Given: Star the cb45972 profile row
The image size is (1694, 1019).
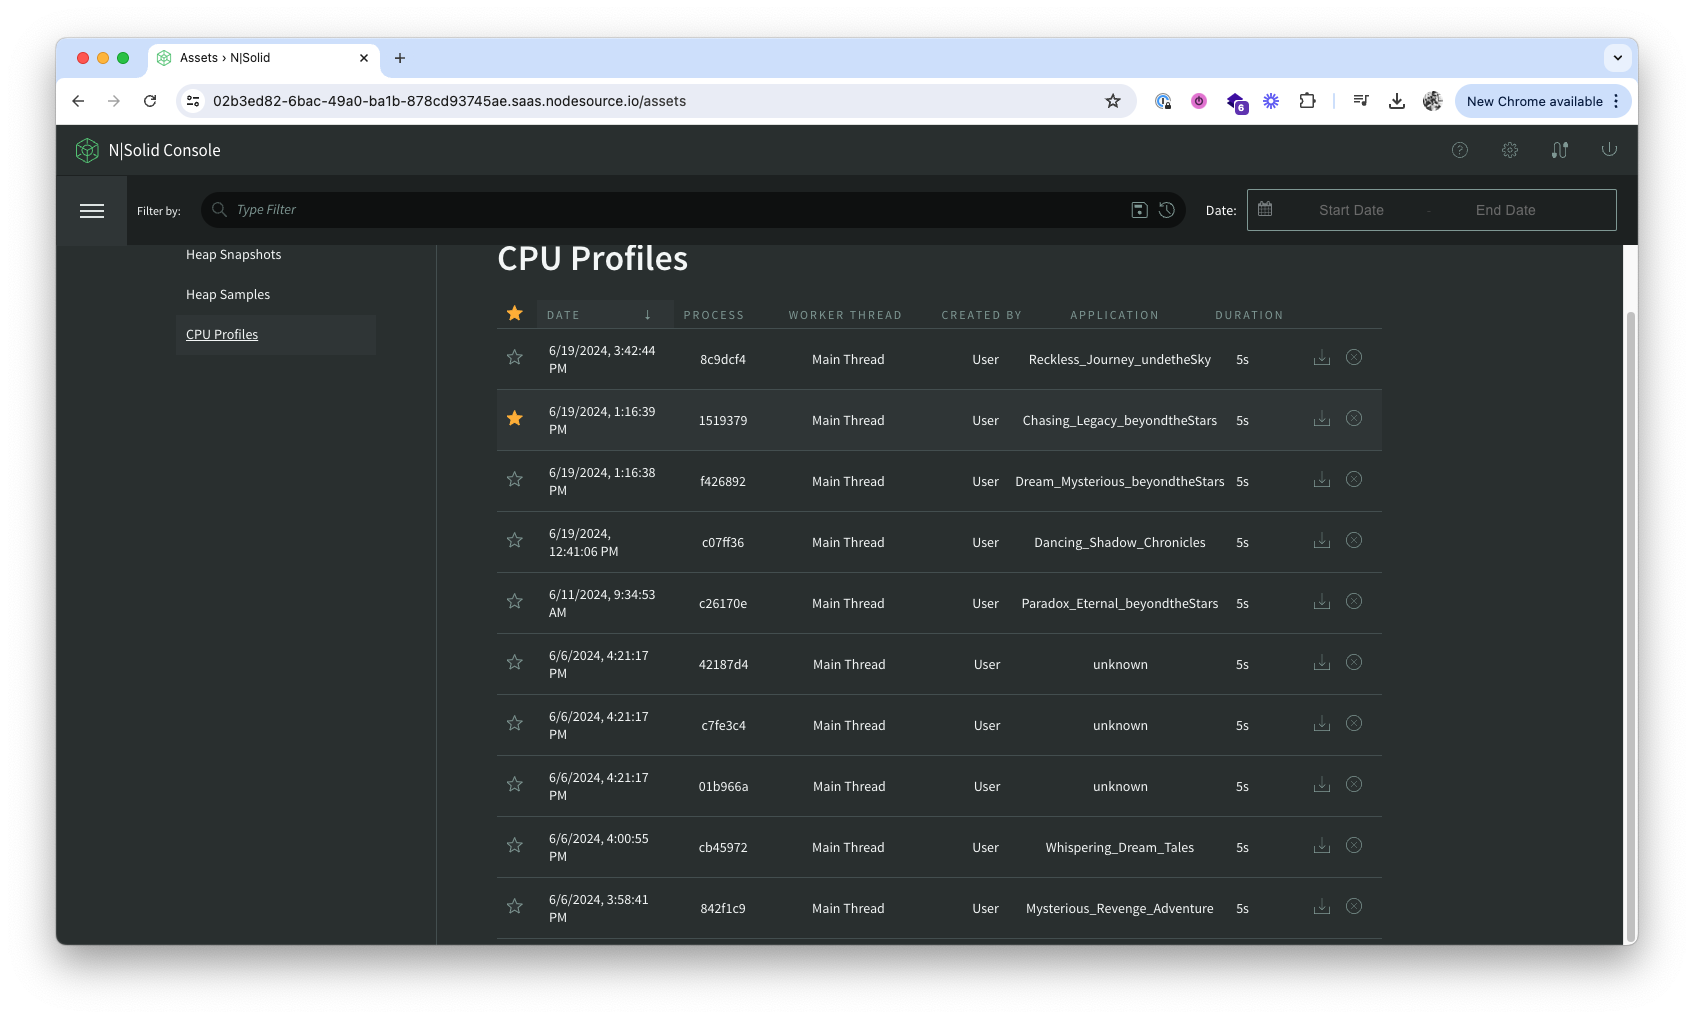Looking at the screenshot, I should point(515,845).
